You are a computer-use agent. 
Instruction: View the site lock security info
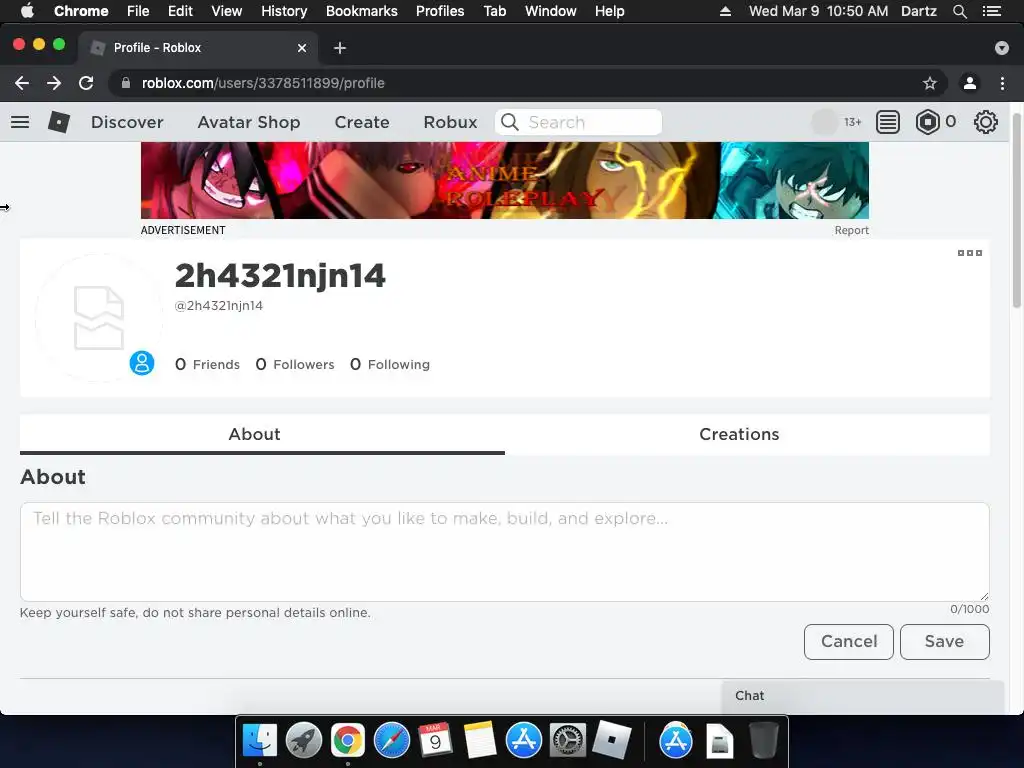126,83
